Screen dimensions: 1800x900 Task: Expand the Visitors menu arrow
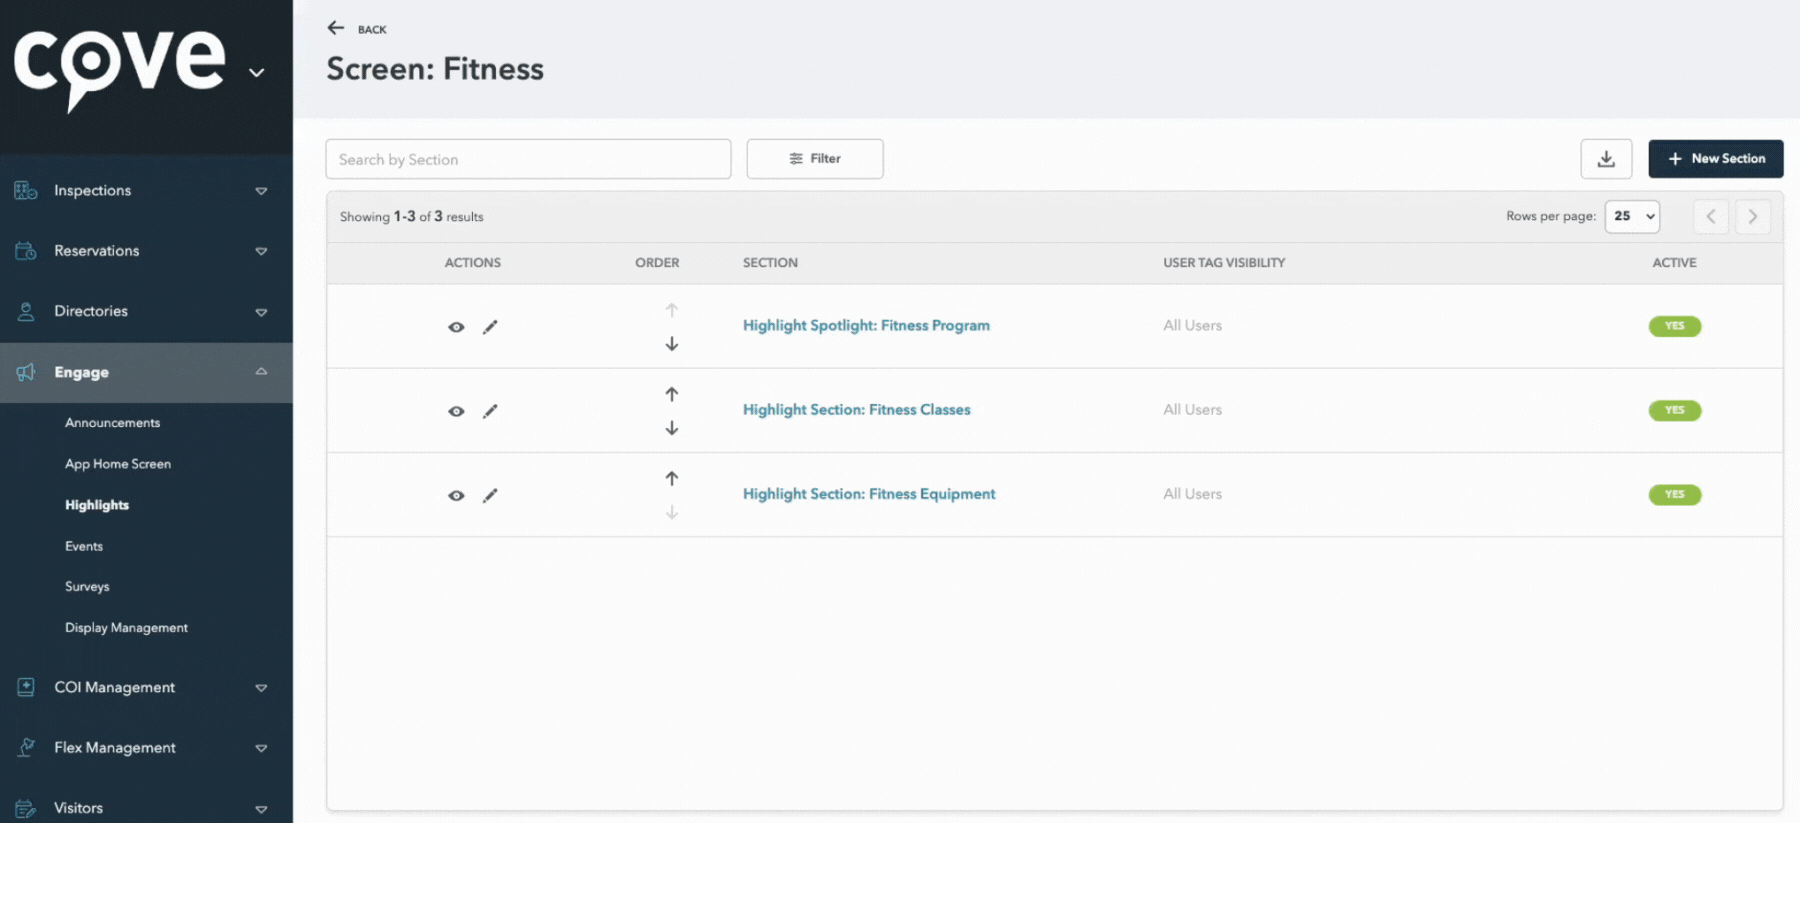pyautogui.click(x=261, y=809)
